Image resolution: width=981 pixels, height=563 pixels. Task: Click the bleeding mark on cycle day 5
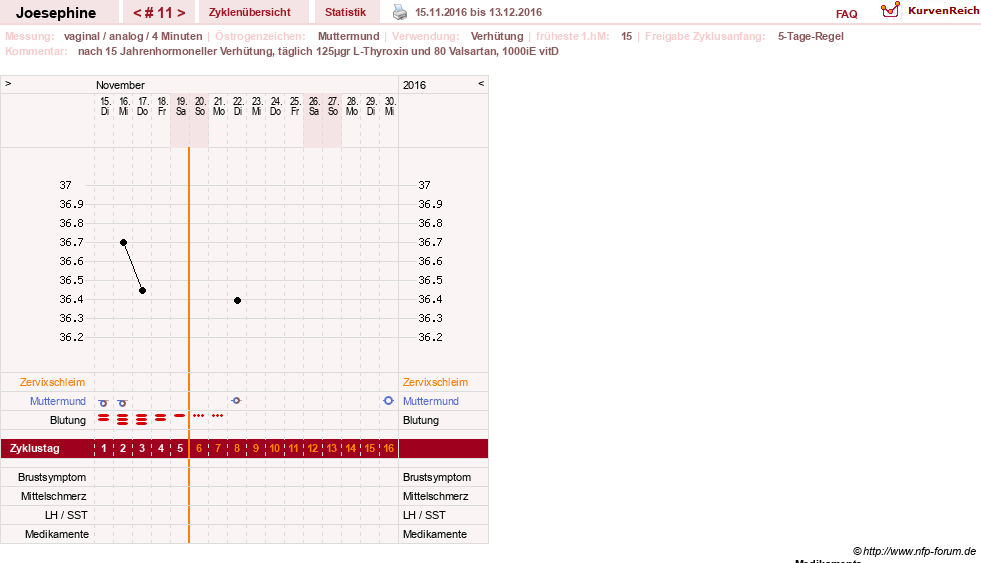tap(180, 415)
